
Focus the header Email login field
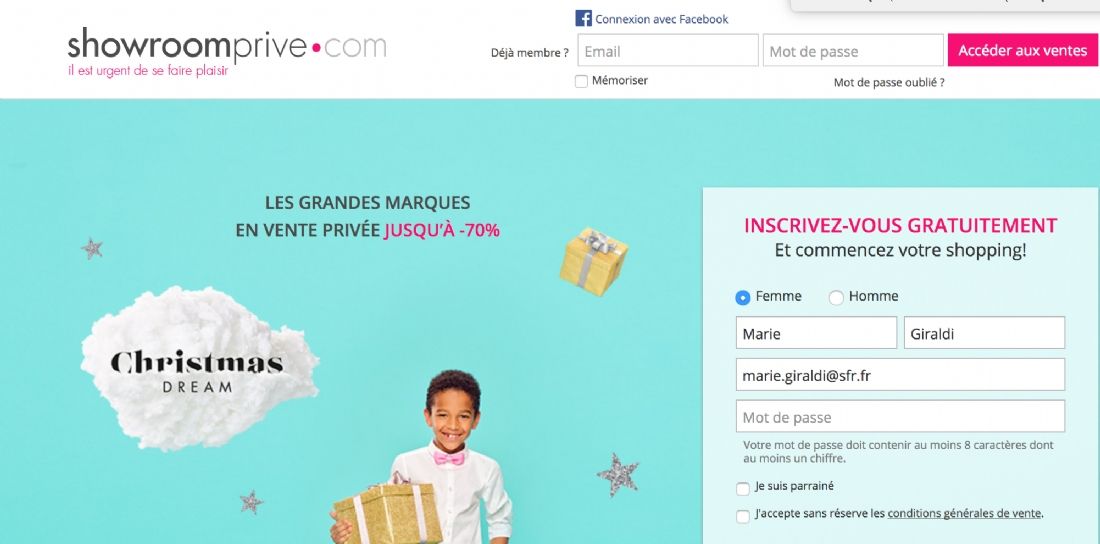668,50
